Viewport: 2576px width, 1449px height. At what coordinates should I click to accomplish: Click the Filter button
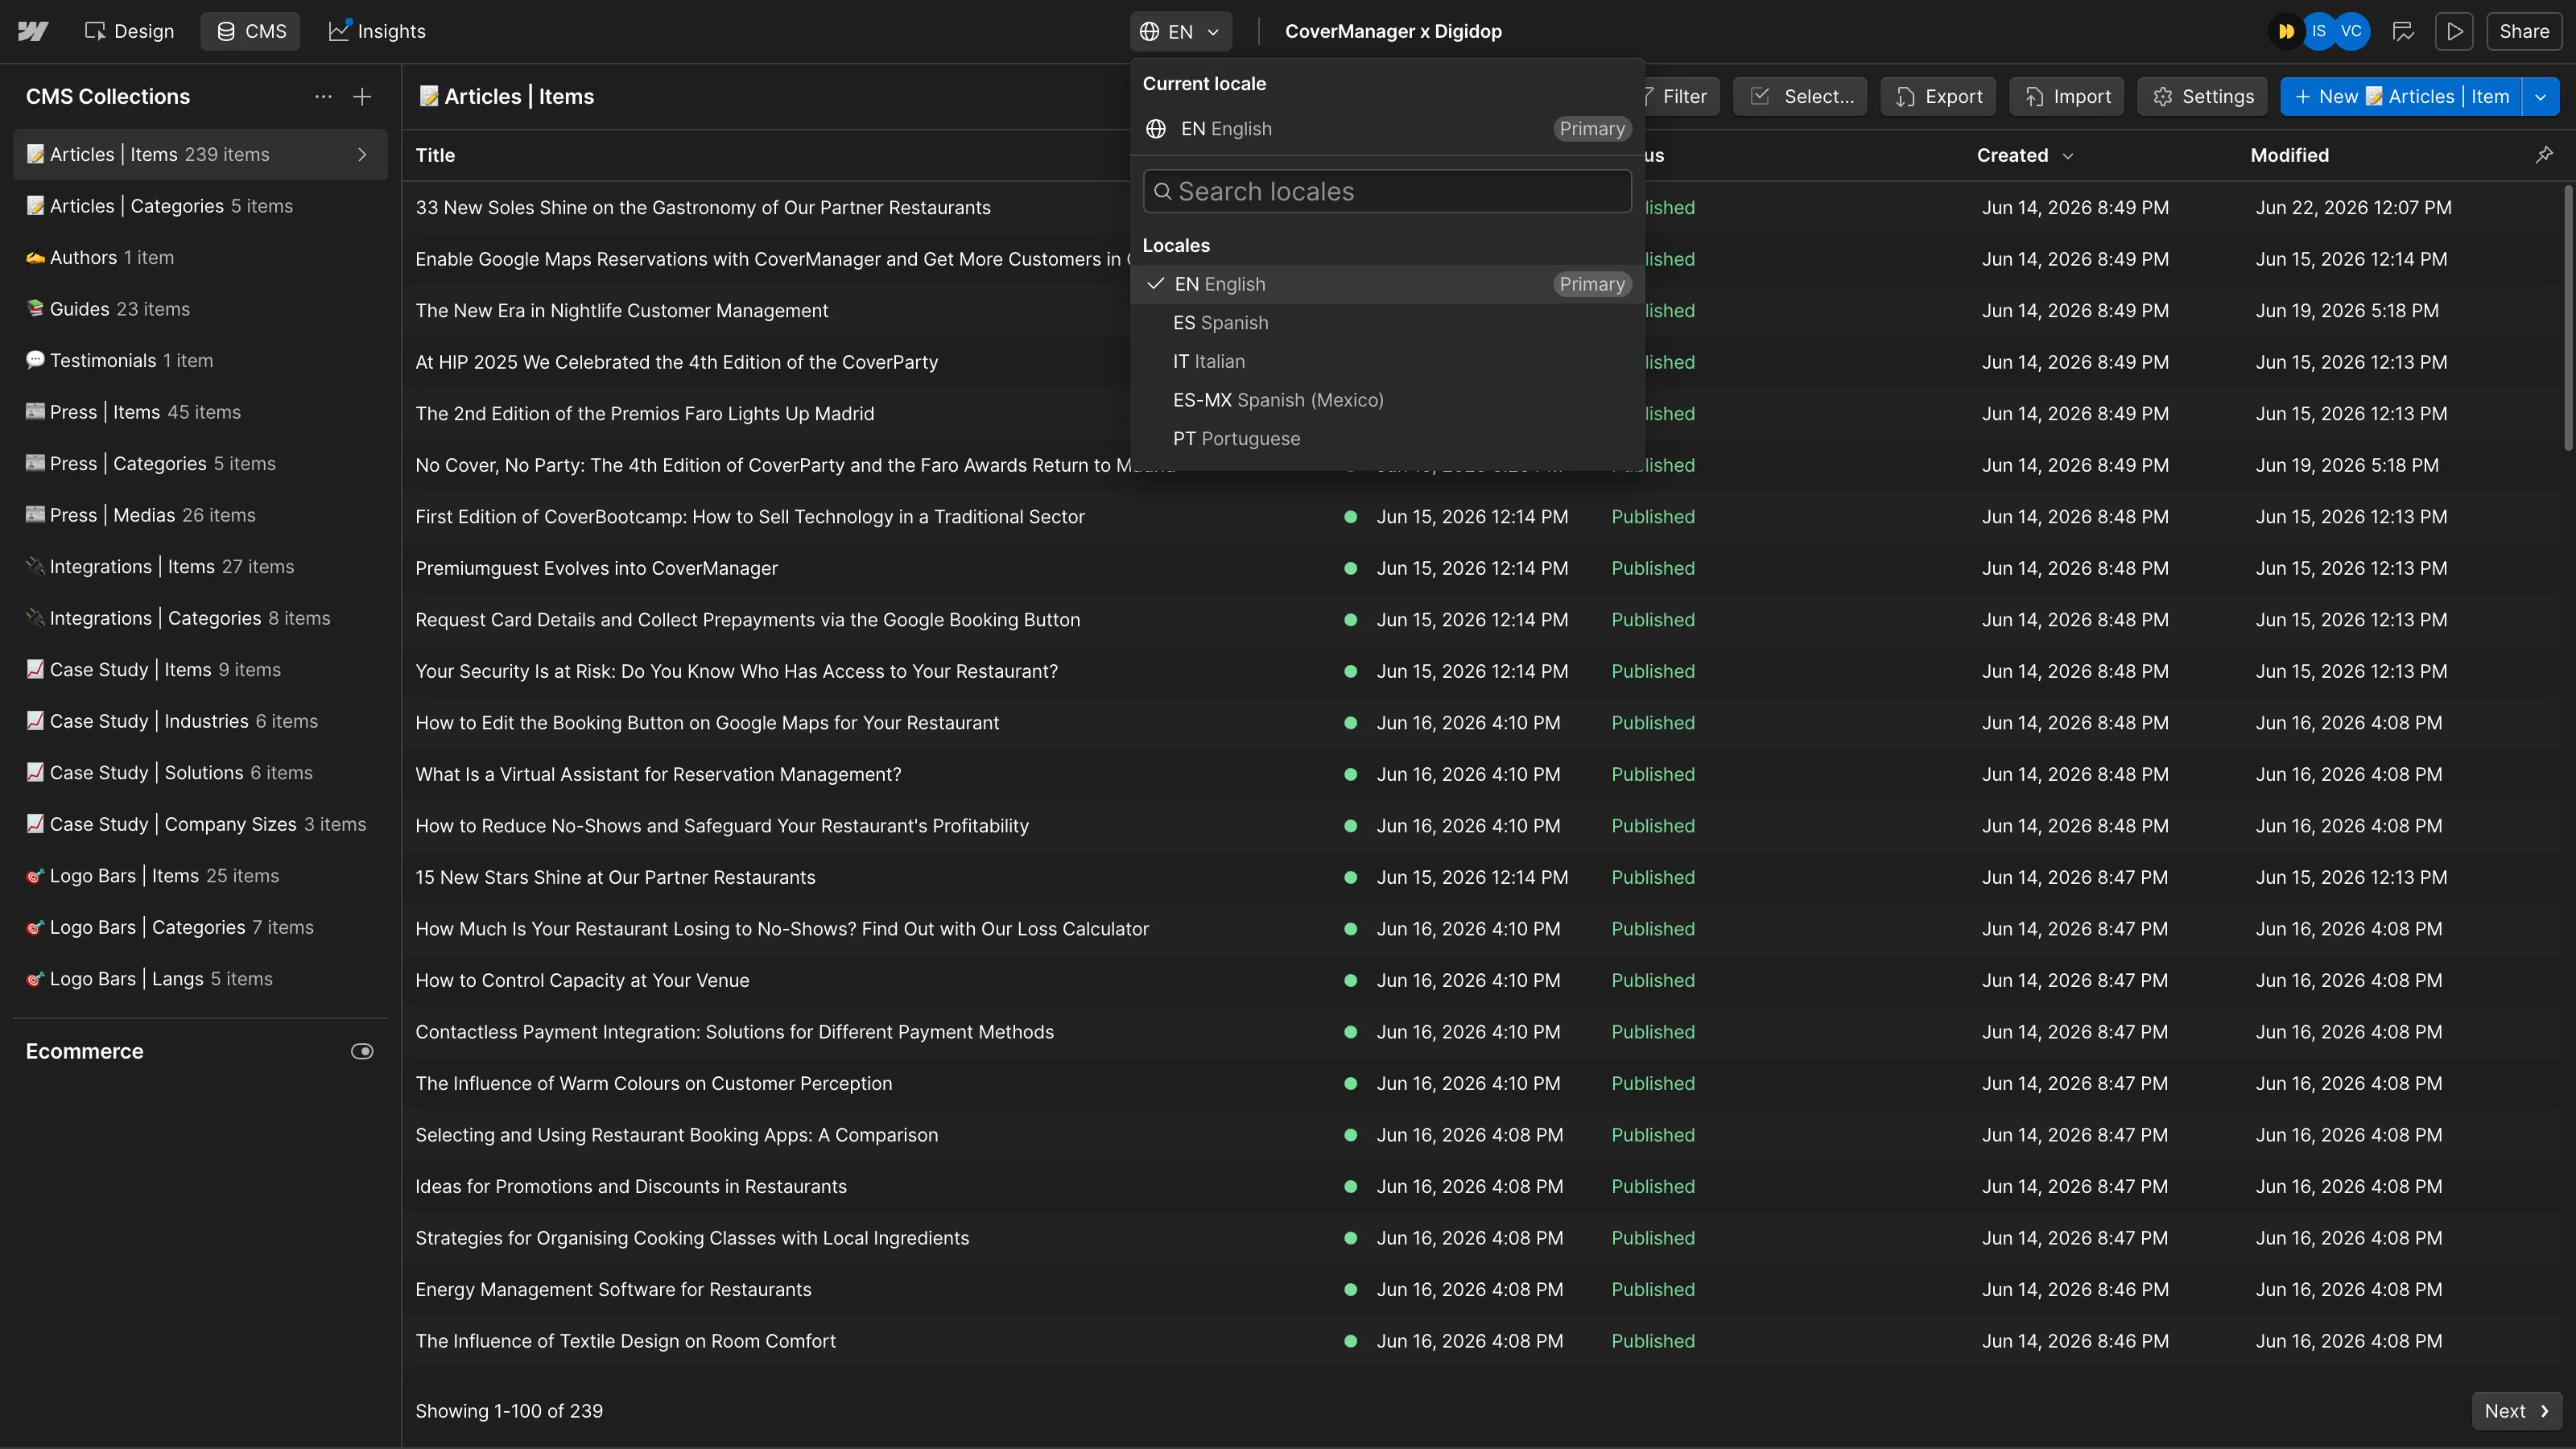click(x=1682, y=97)
